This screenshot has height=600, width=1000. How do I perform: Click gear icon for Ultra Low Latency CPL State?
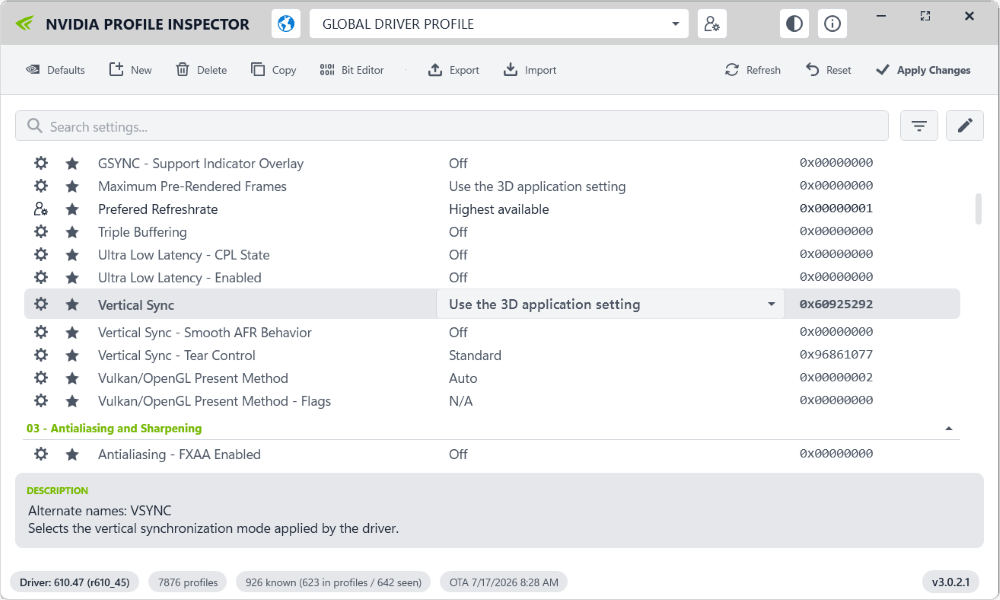pyautogui.click(x=41, y=255)
